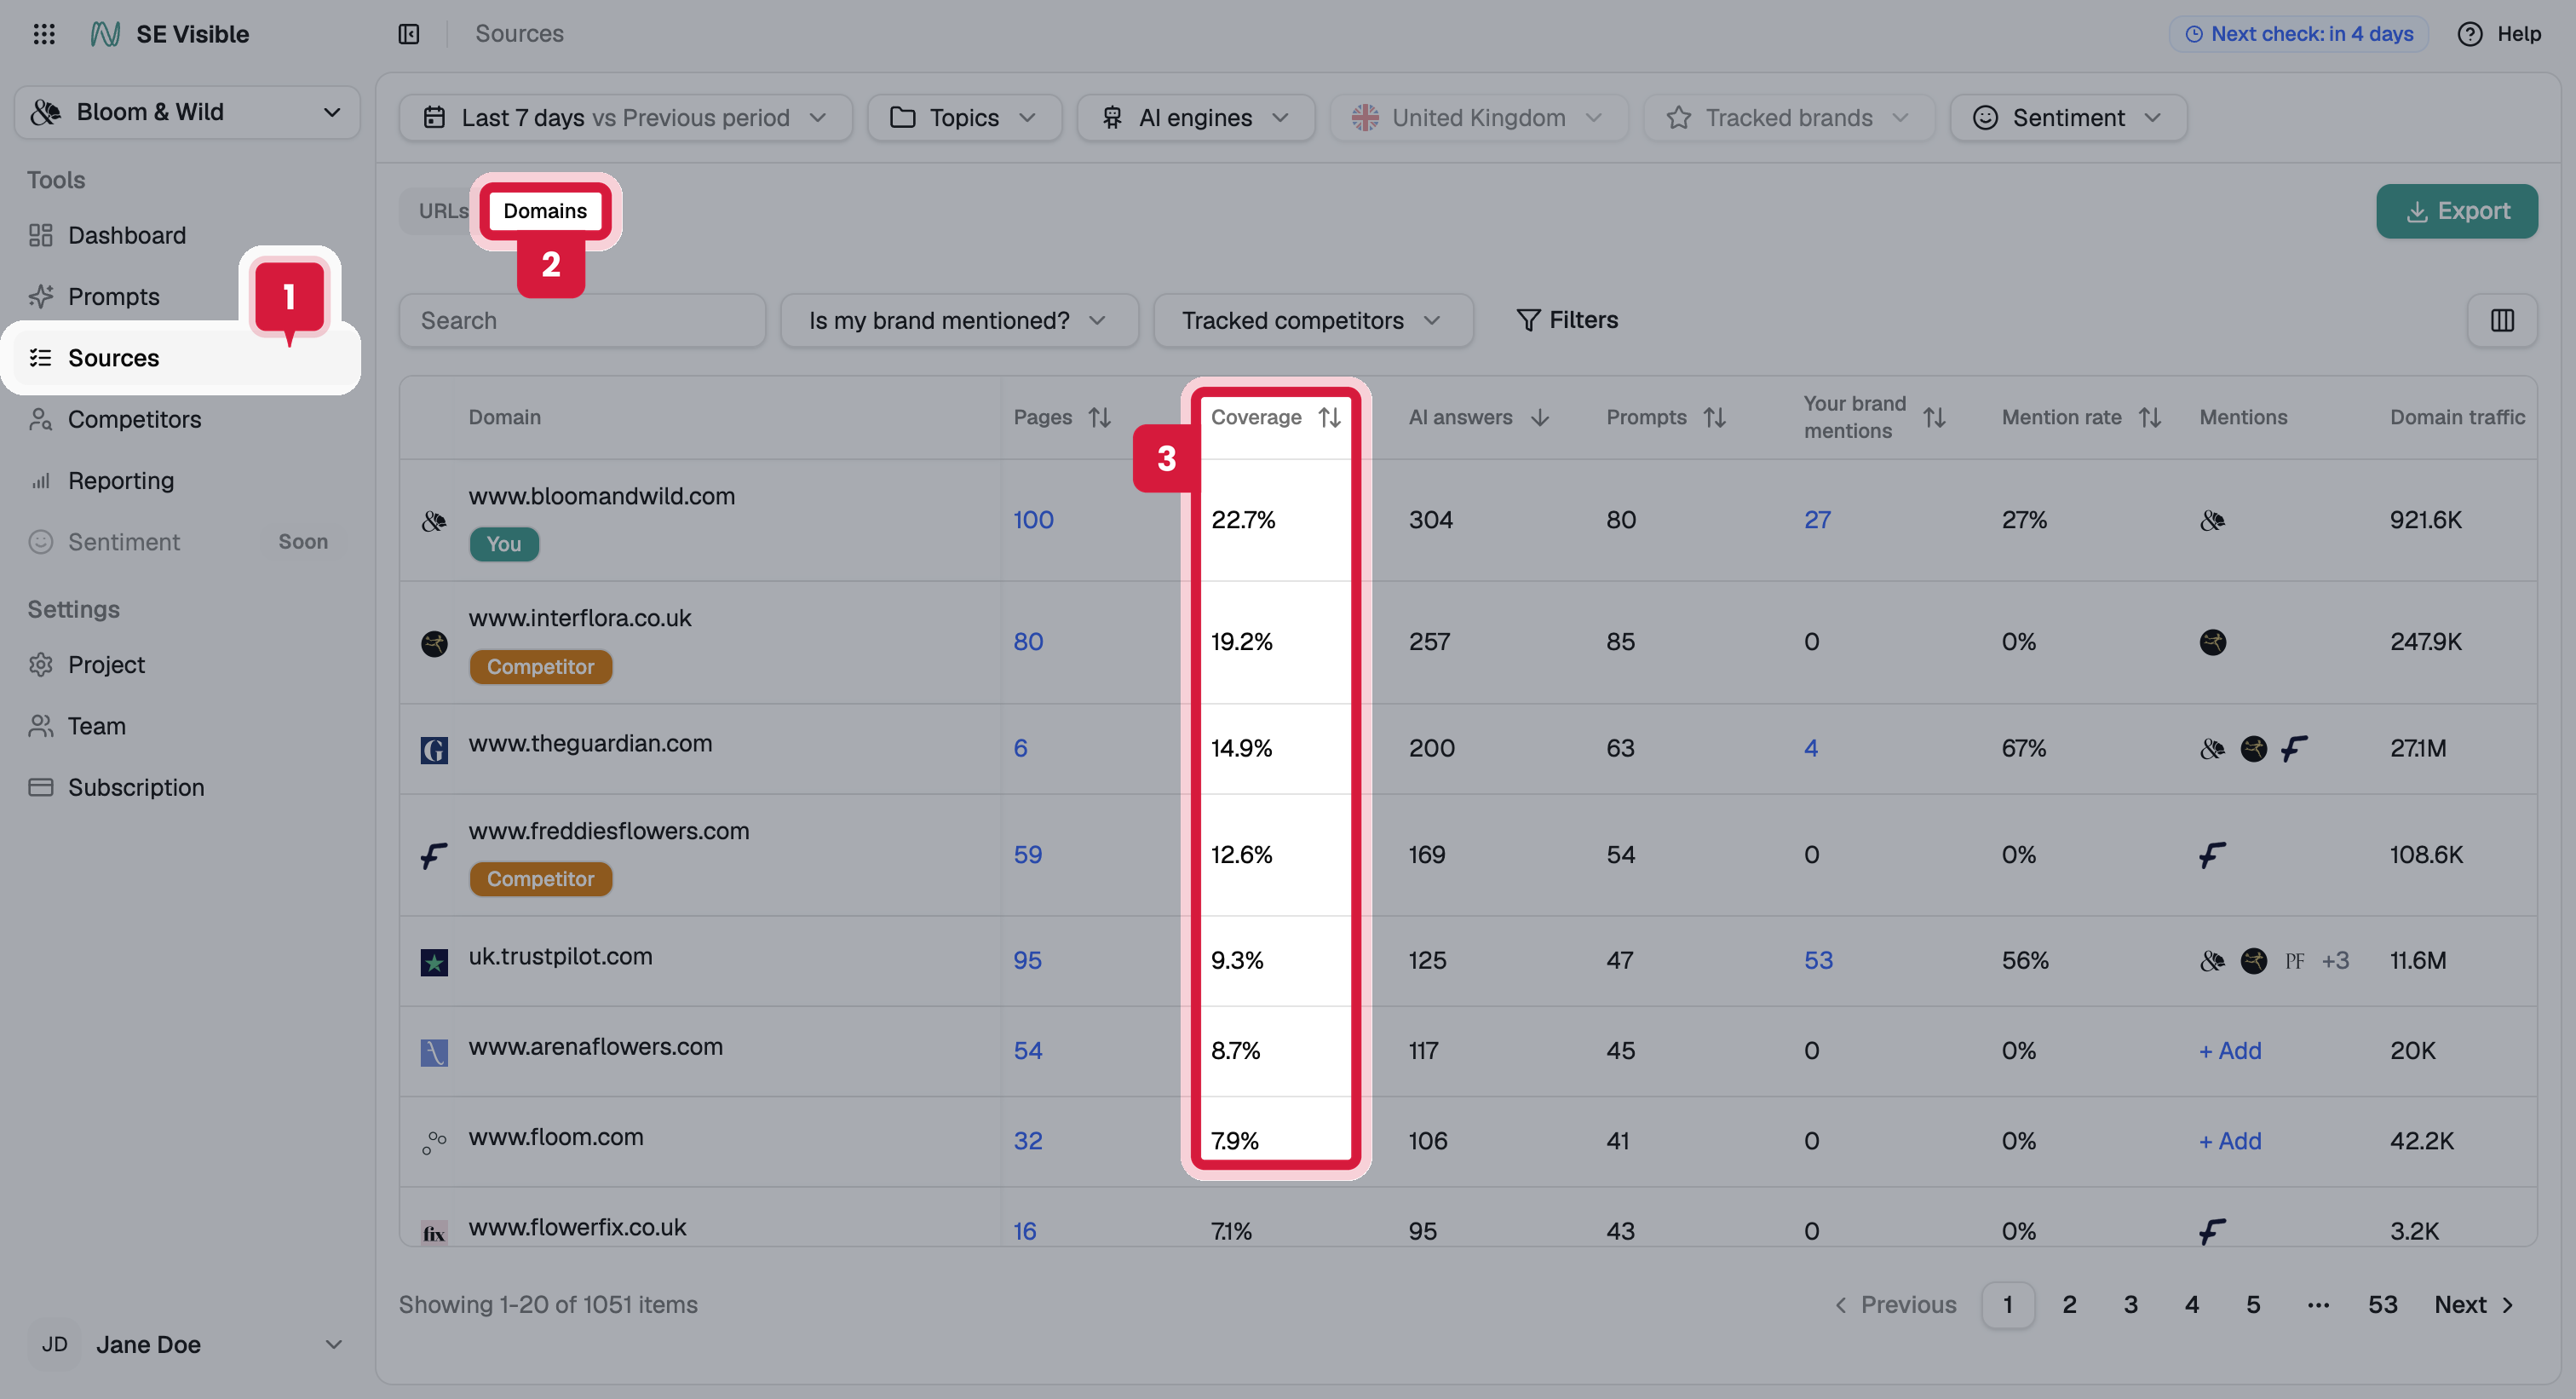
Task: Sort by AI answers descending arrow
Action: pos(1540,417)
